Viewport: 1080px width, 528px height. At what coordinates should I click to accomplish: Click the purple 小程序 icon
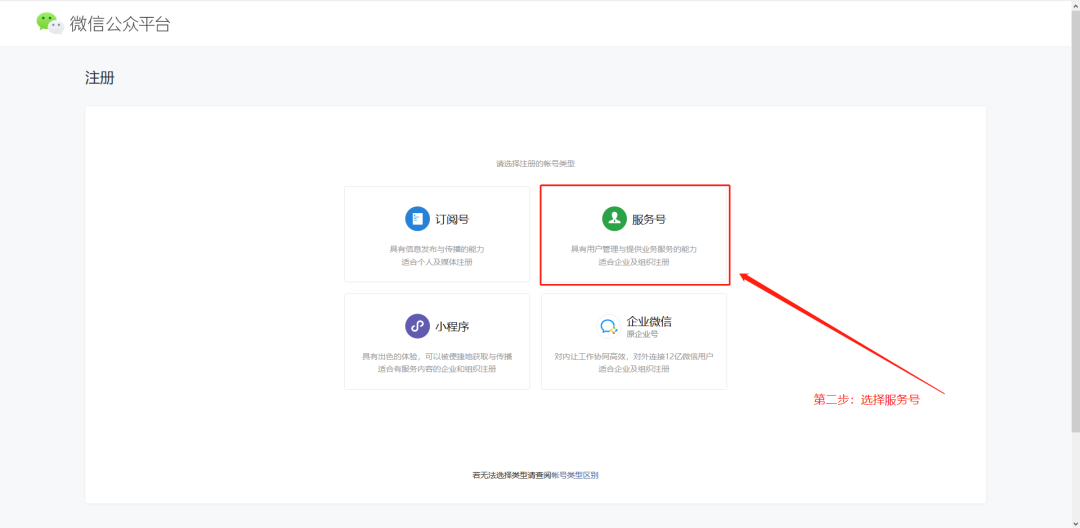coord(417,326)
